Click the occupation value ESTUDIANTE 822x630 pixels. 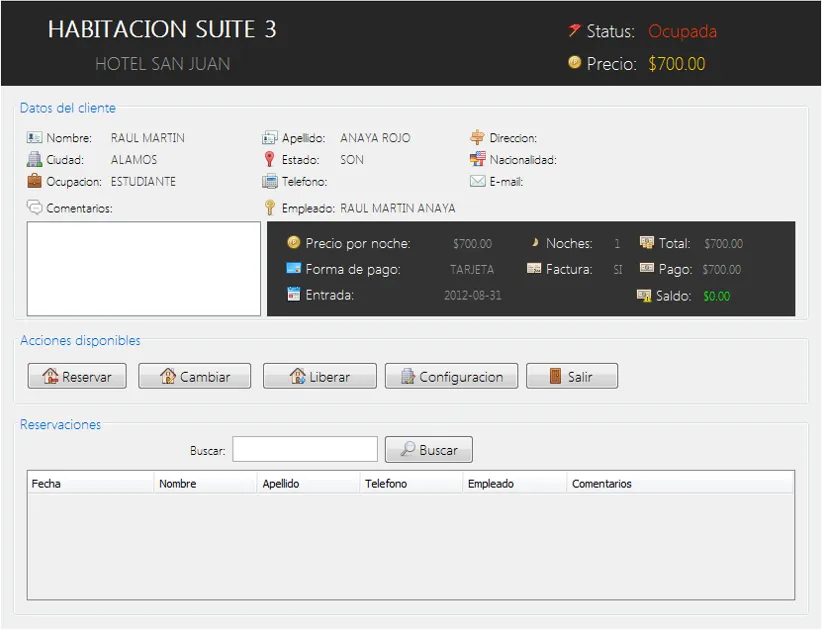pos(143,182)
